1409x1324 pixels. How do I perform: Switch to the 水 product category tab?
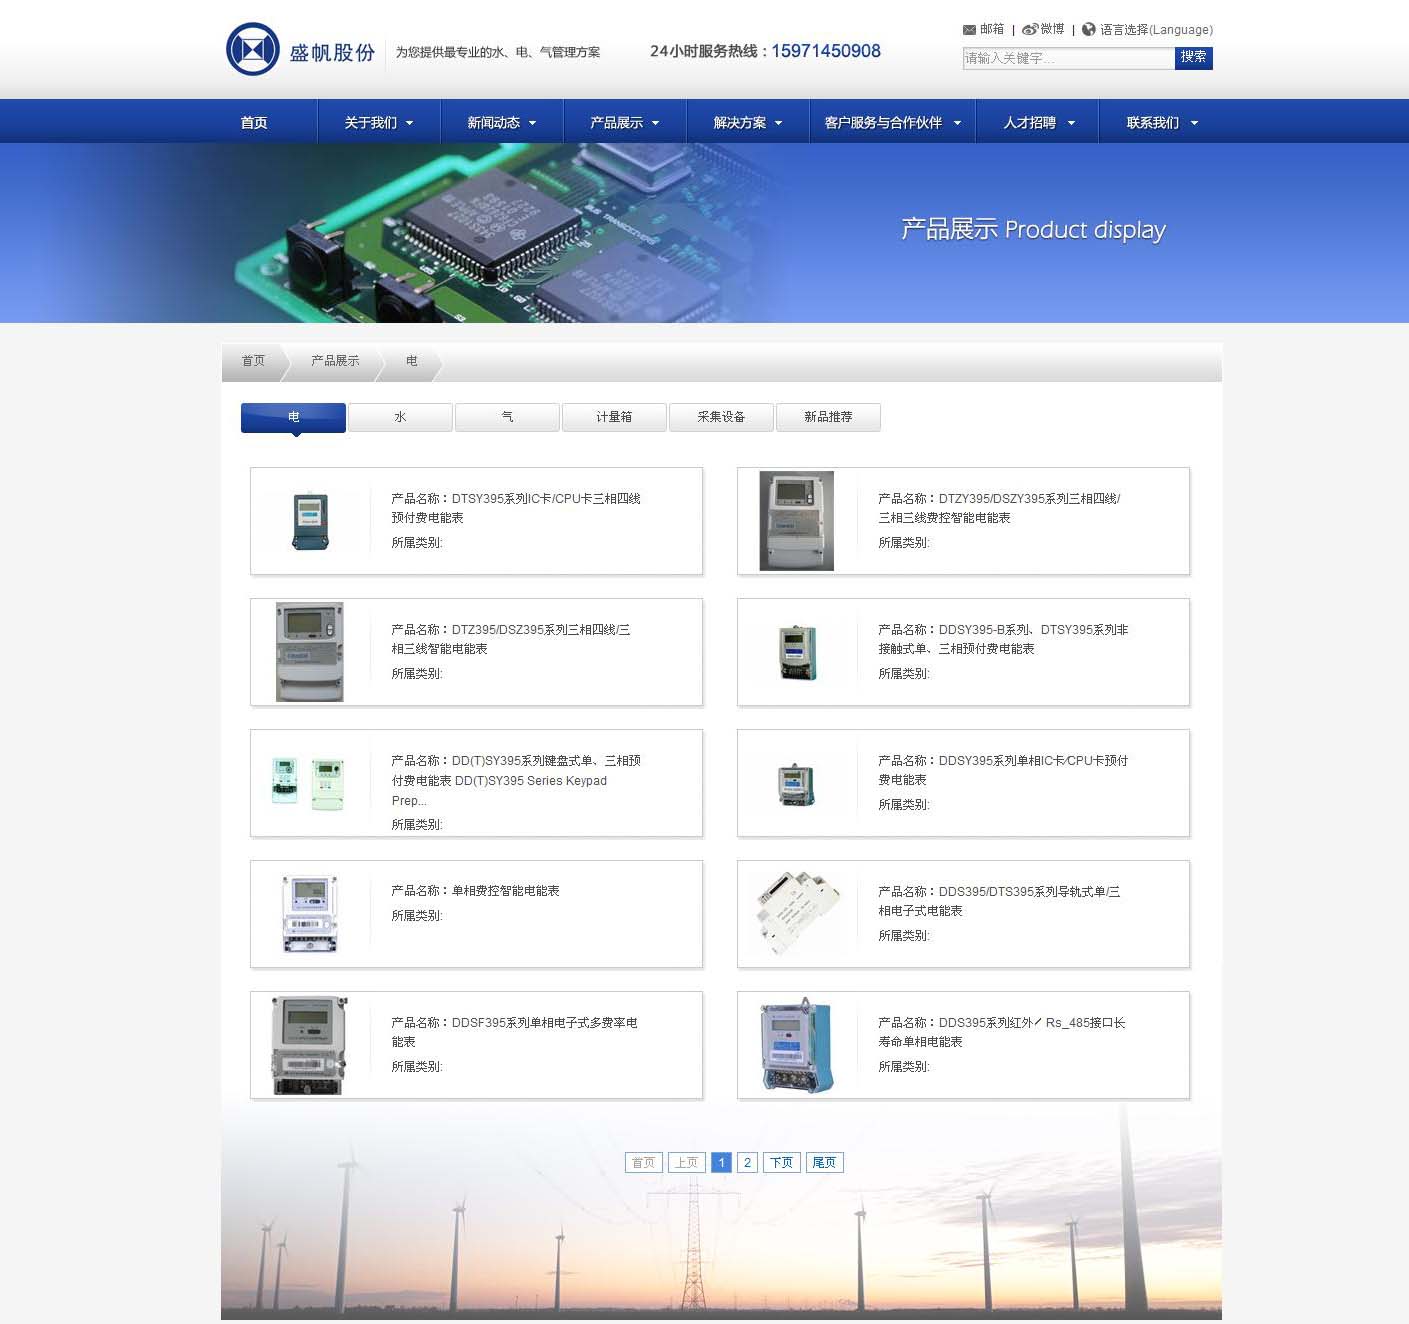400,417
